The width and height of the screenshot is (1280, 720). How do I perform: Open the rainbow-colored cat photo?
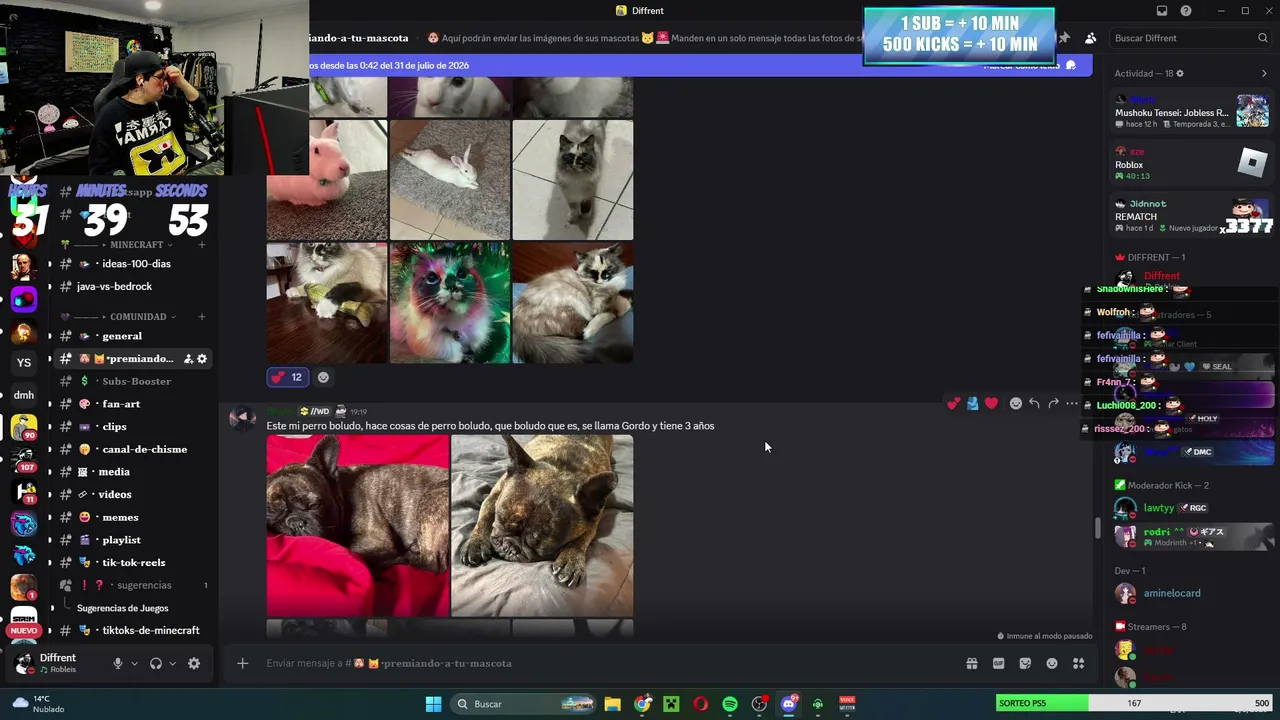(450, 303)
